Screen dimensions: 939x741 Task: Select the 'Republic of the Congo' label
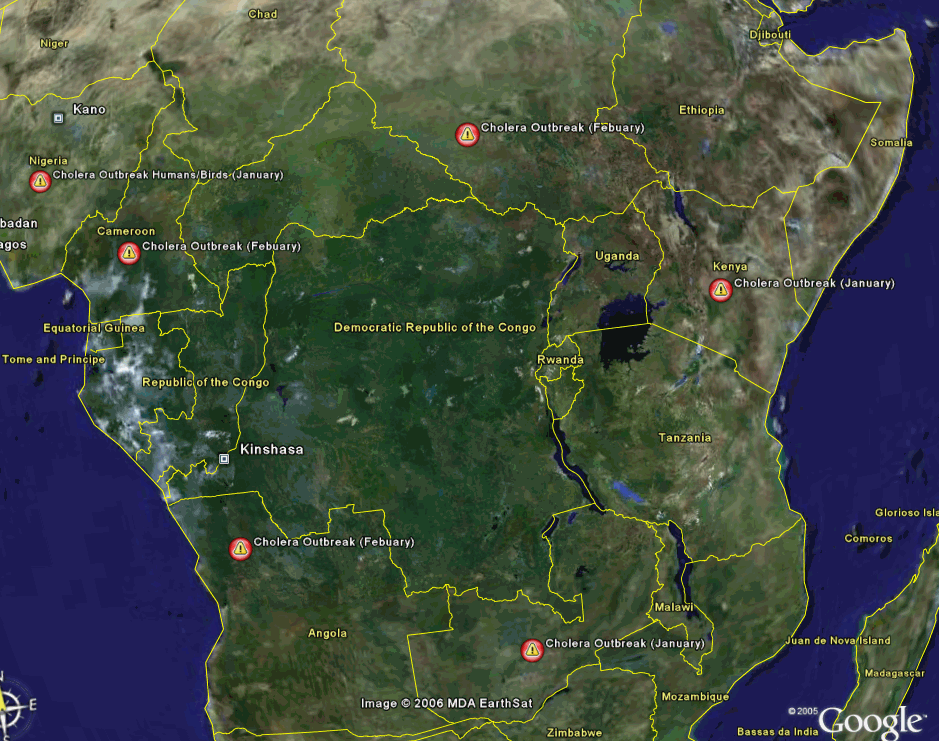click(x=205, y=383)
